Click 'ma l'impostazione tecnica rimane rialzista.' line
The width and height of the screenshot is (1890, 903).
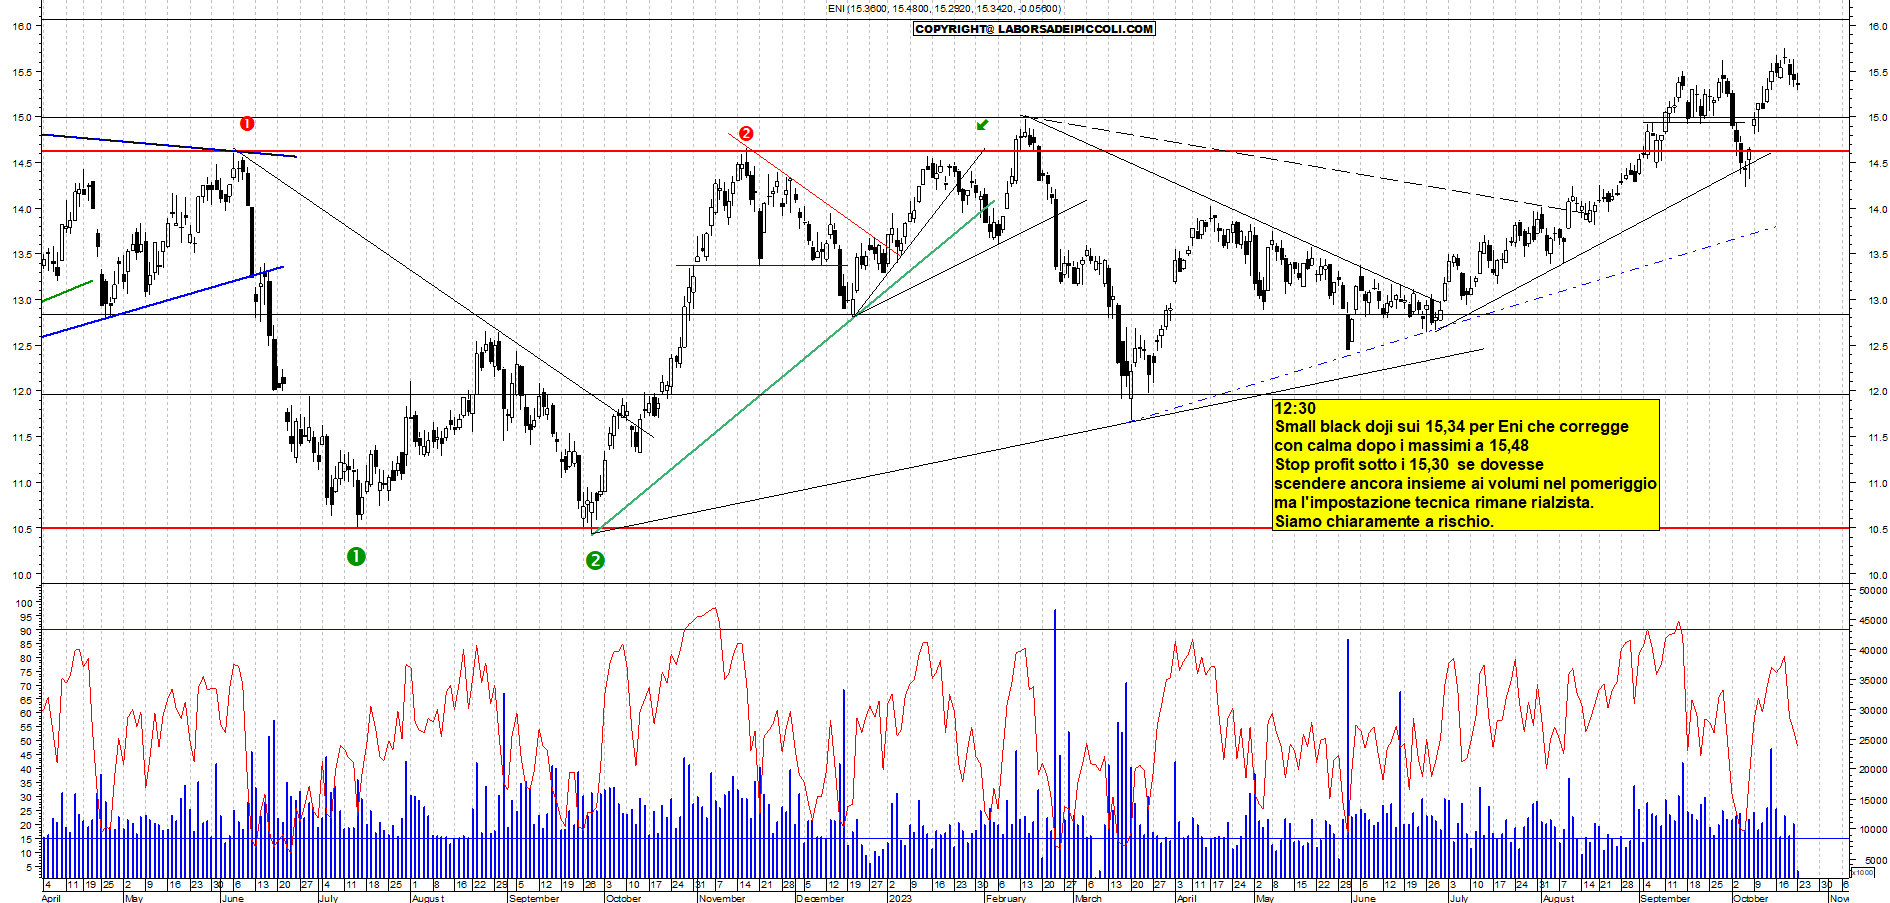(1434, 503)
